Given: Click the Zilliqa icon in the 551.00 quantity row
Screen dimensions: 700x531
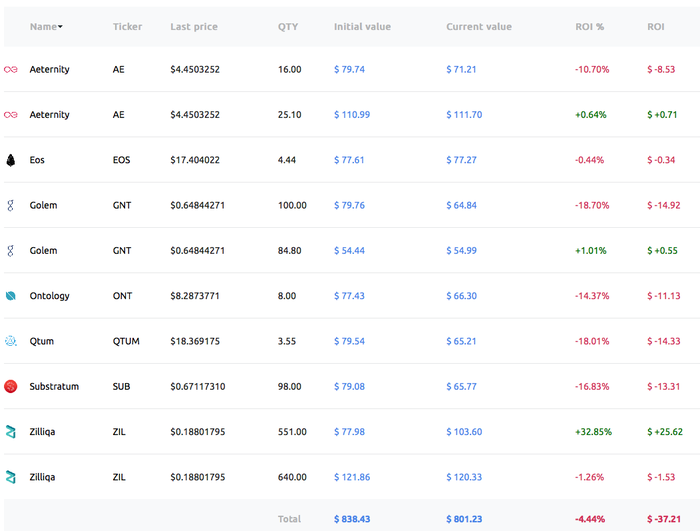Looking at the screenshot, I should click(x=11, y=432).
